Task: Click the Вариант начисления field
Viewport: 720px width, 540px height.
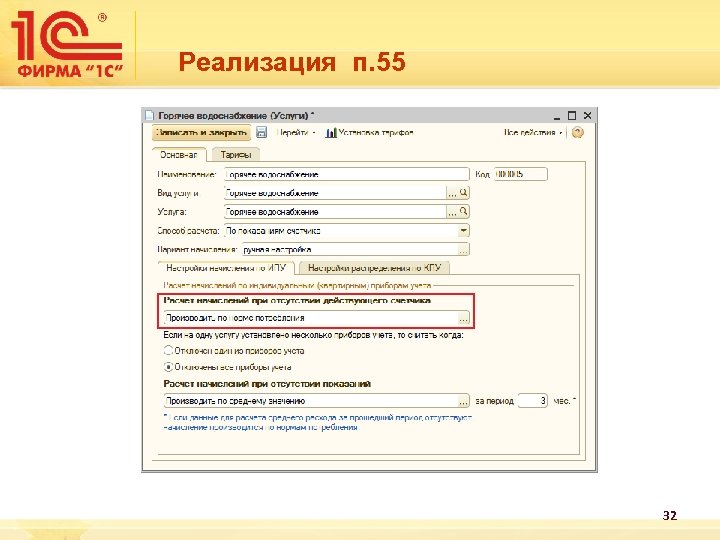Action: [350, 250]
